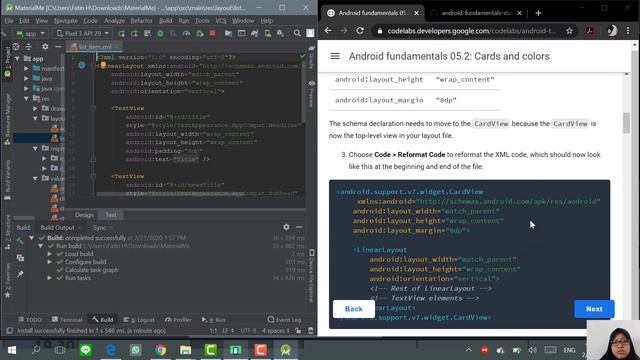The image size is (640, 360).
Task: Toggle view icon in Build panel sidebar
Action: pos(20,258)
